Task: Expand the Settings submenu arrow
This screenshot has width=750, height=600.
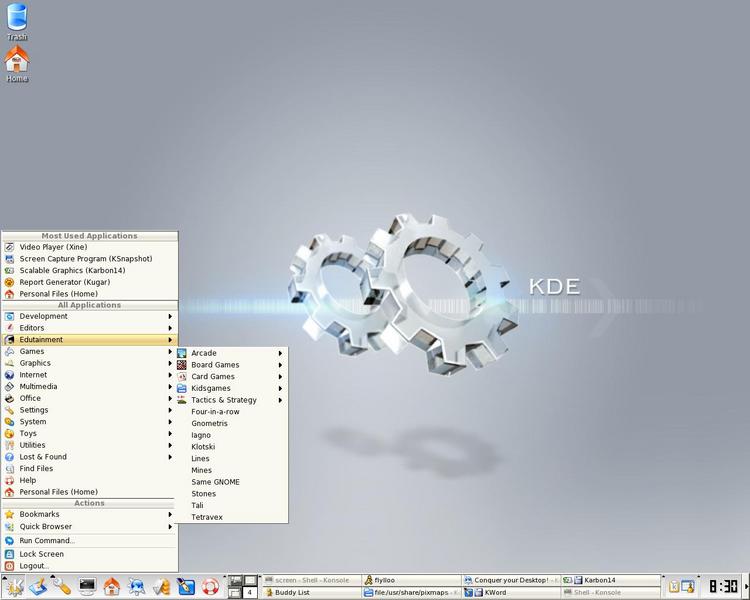Action: tap(170, 410)
